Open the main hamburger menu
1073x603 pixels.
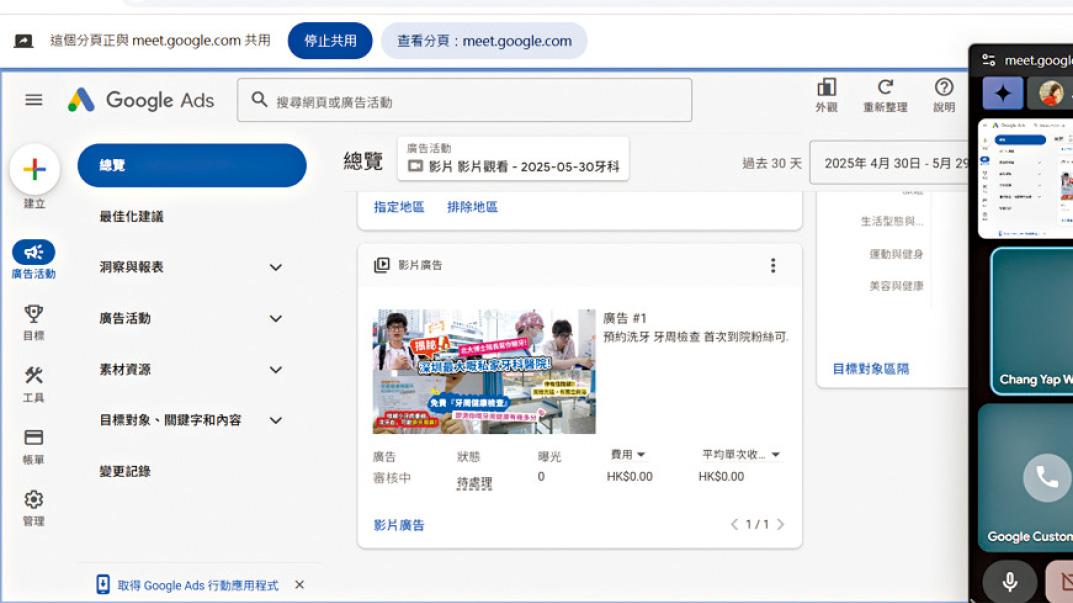[33, 100]
